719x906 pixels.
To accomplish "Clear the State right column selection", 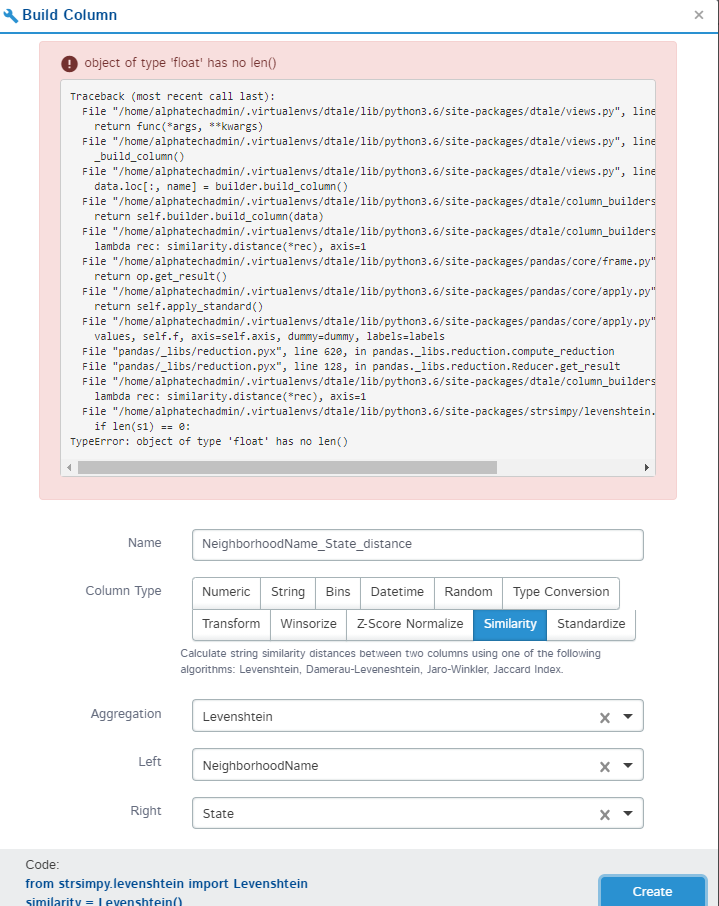I will [x=605, y=815].
